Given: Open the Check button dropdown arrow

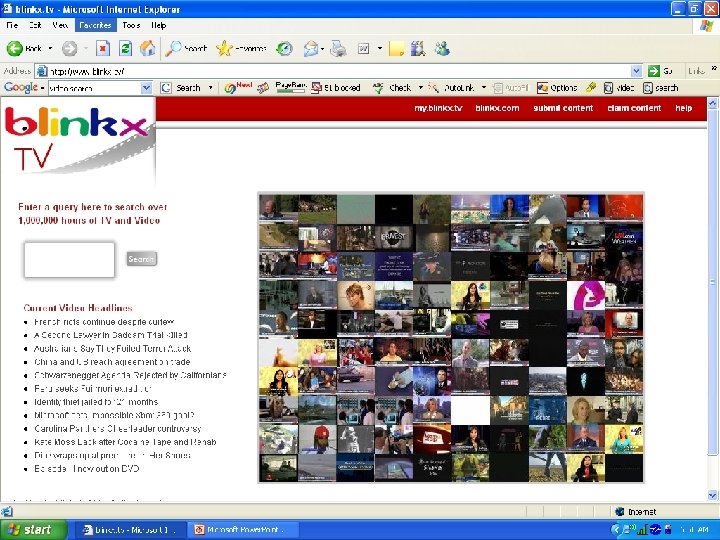Looking at the screenshot, I should click(420, 88).
